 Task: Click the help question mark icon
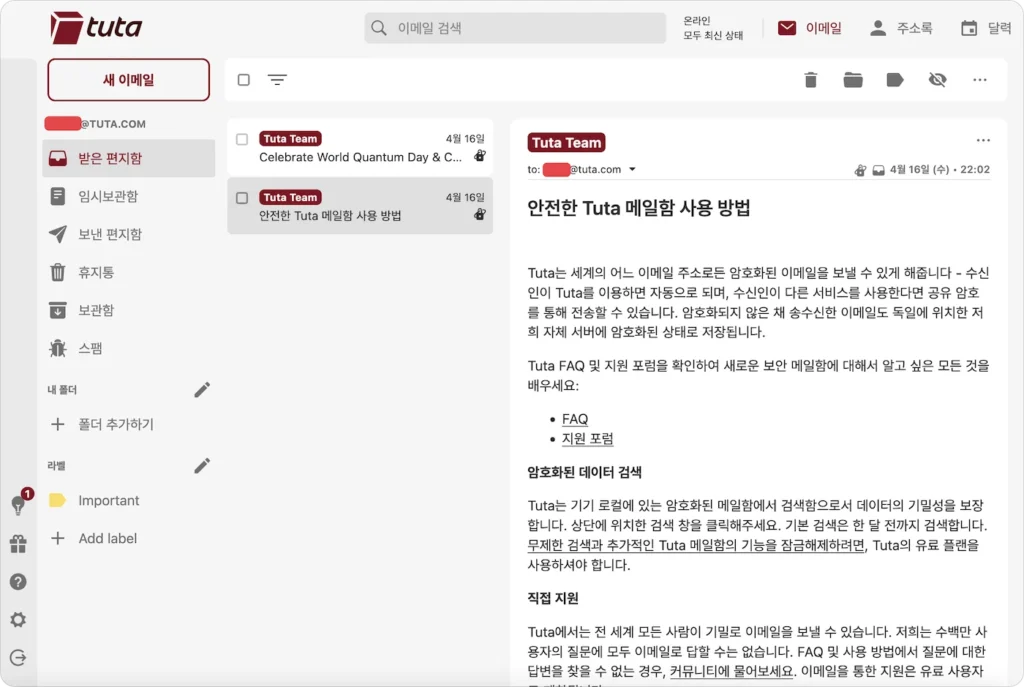[18, 582]
